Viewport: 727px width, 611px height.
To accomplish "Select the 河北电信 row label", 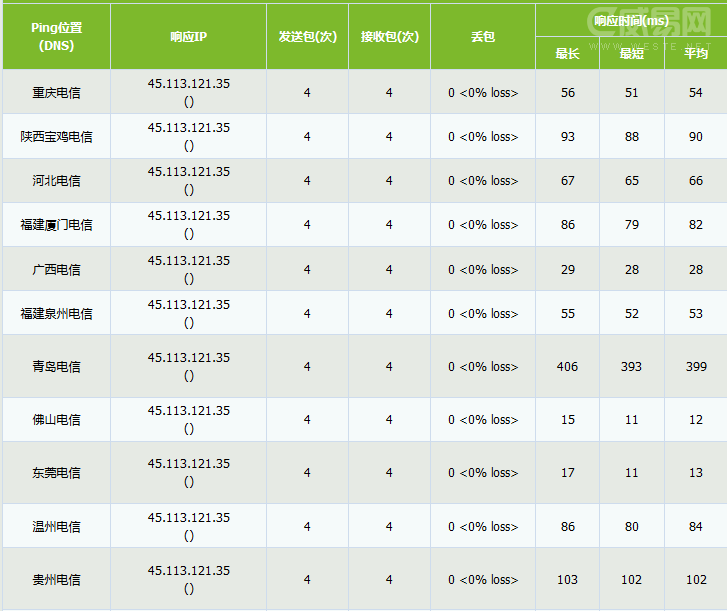I will coord(56,181).
